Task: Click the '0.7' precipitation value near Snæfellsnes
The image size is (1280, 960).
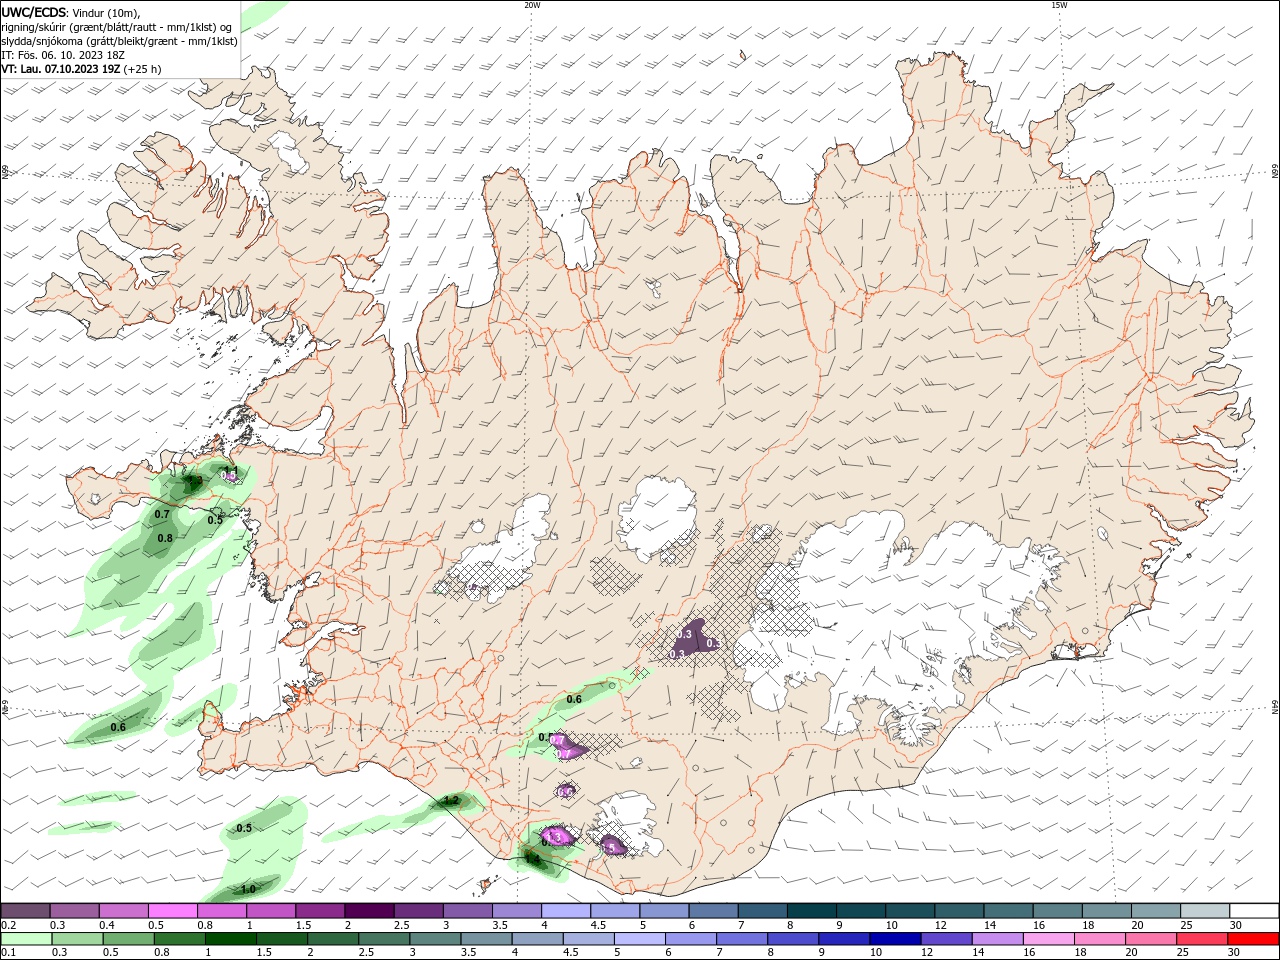Action: coord(162,514)
